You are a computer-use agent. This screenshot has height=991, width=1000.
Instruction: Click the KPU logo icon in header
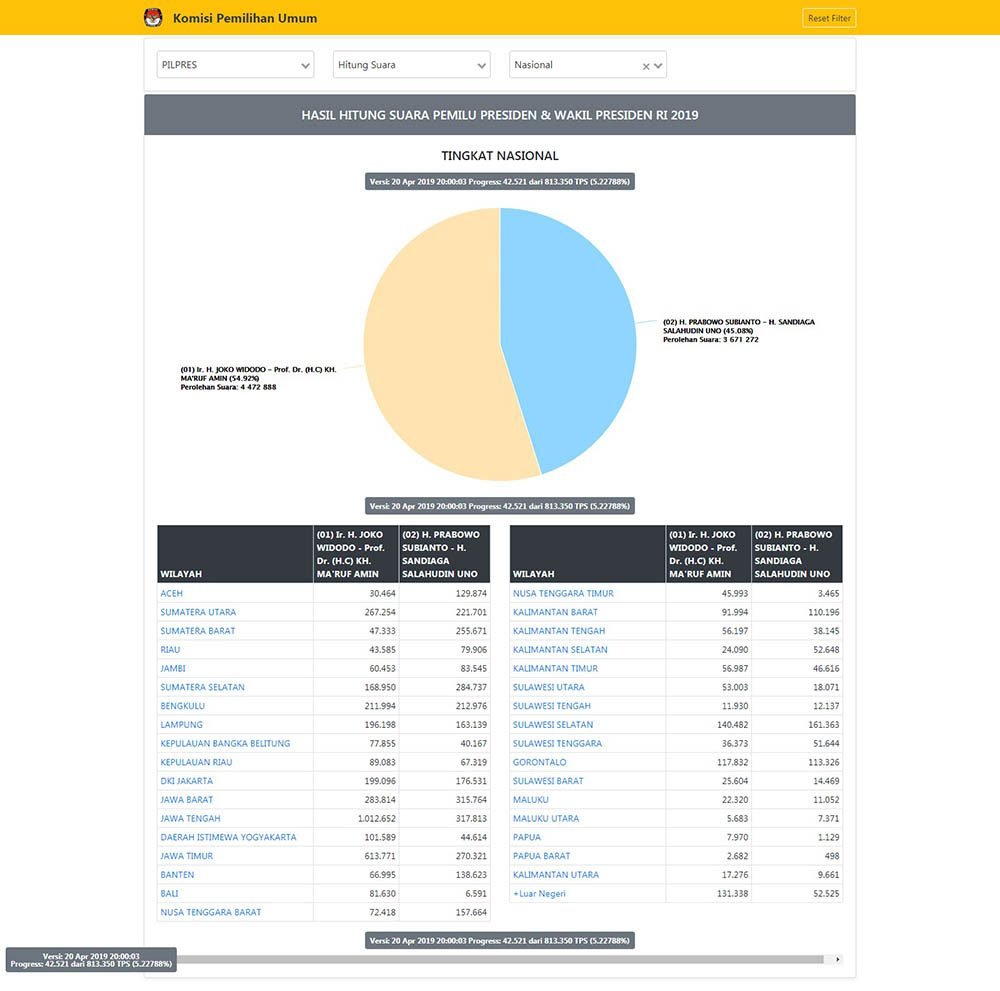pos(153,18)
